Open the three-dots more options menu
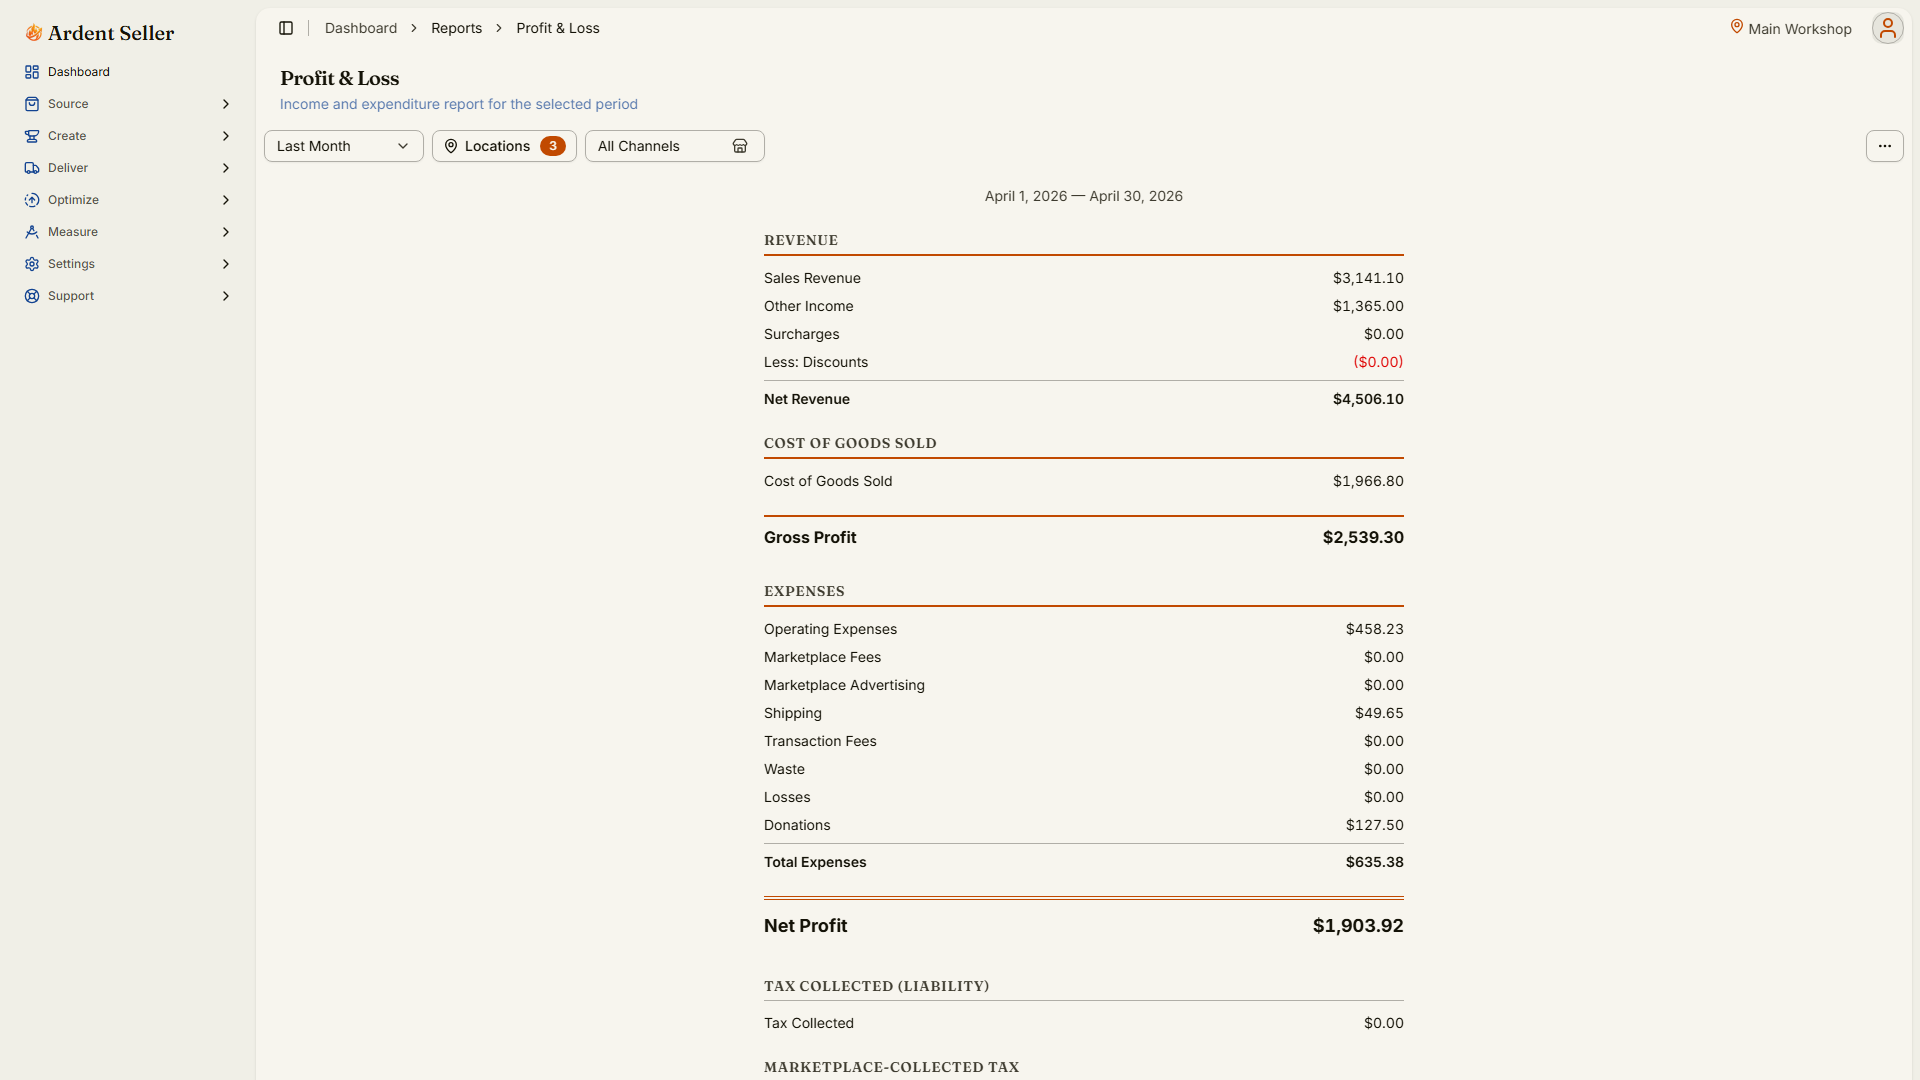The image size is (1920, 1080). coord(1884,146)
